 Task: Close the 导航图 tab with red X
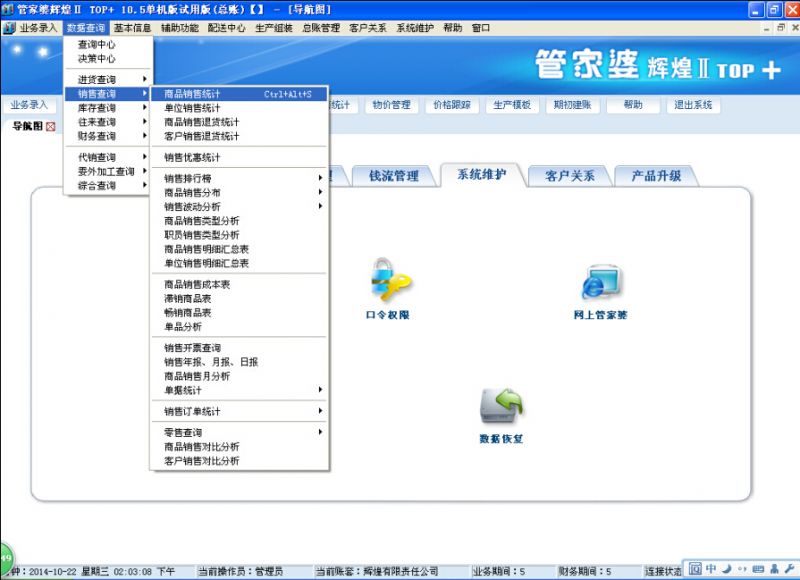pos(51,127)
